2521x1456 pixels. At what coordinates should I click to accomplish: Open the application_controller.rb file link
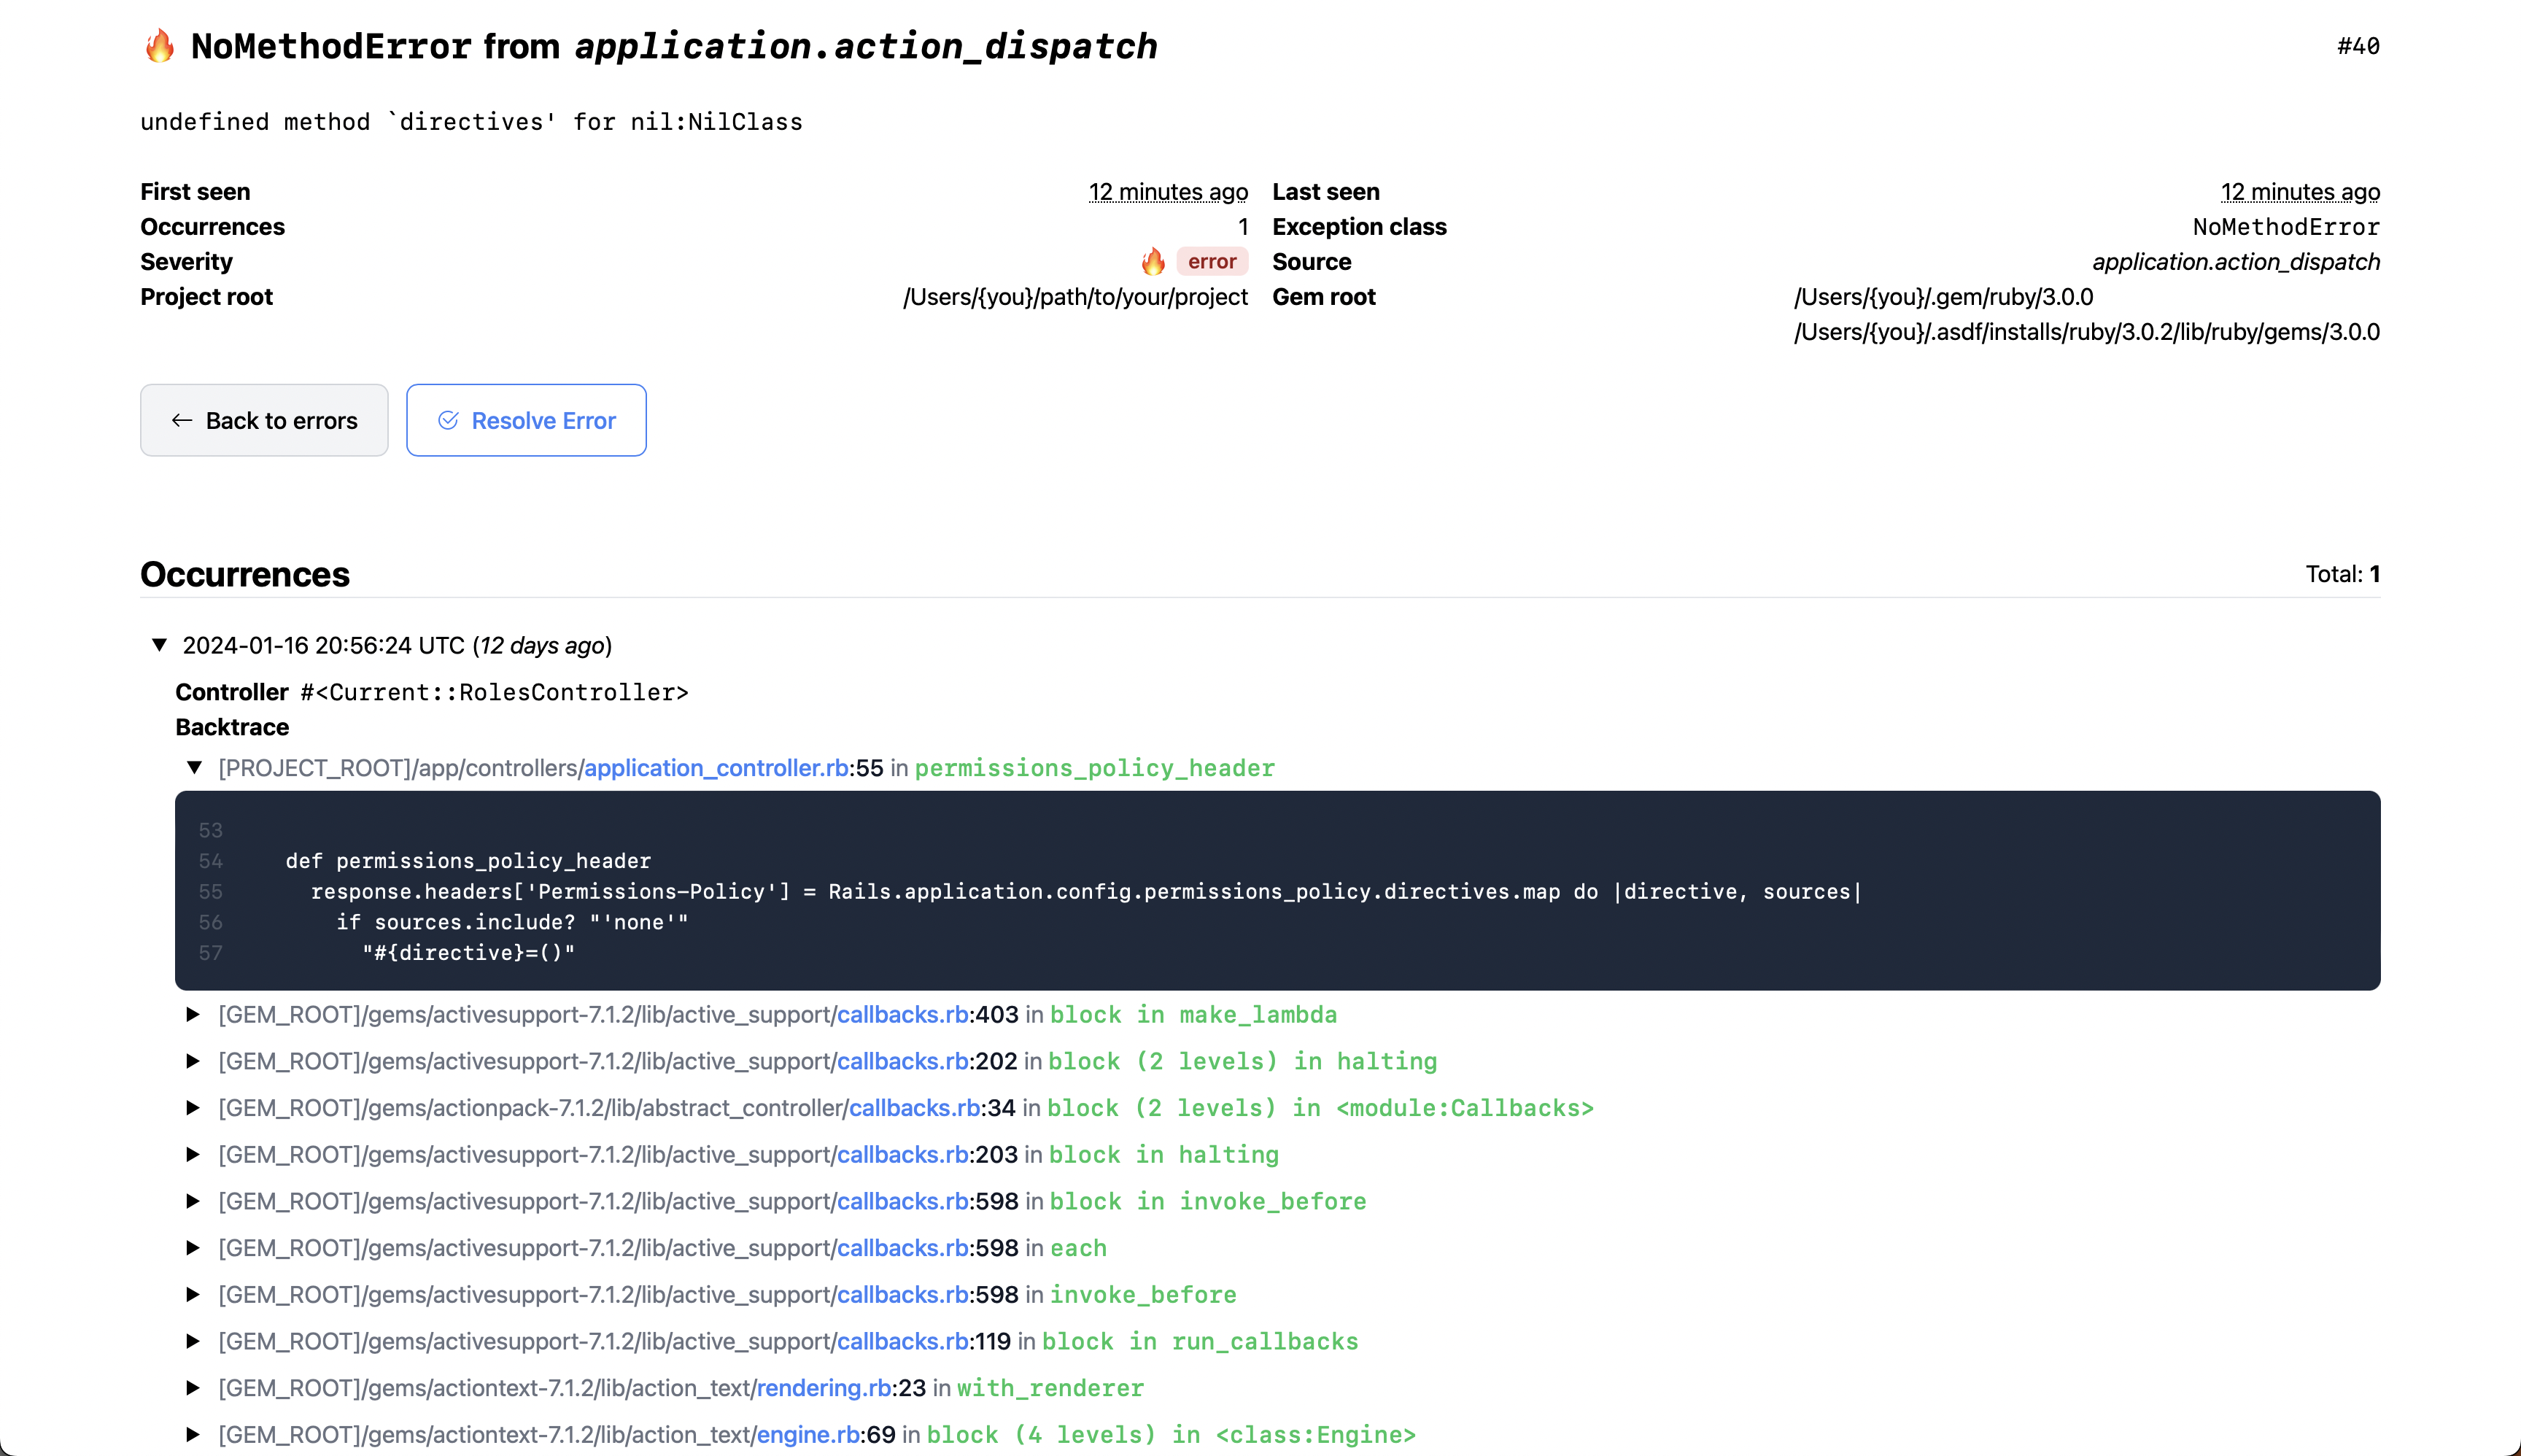716,768
